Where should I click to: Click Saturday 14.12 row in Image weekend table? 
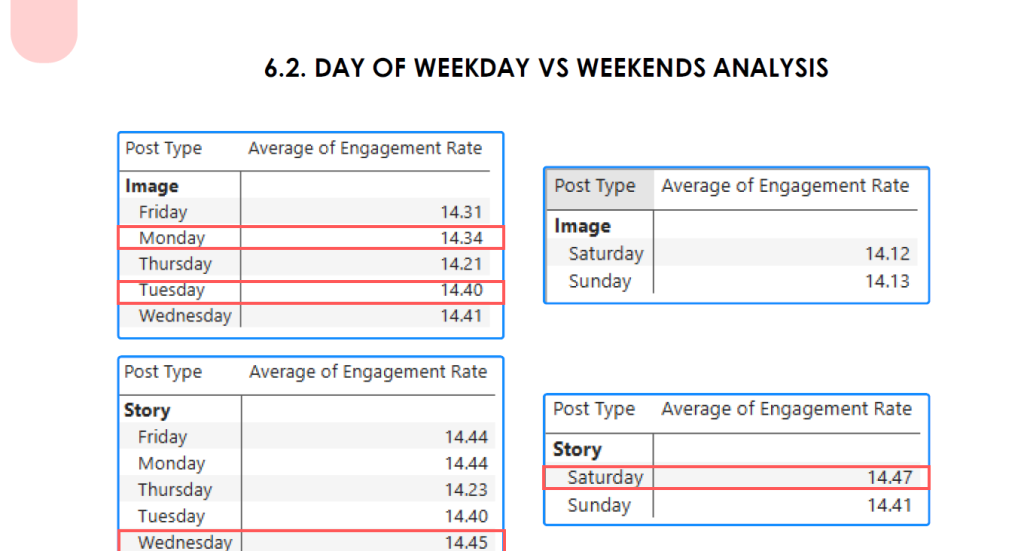click(732, 253)
